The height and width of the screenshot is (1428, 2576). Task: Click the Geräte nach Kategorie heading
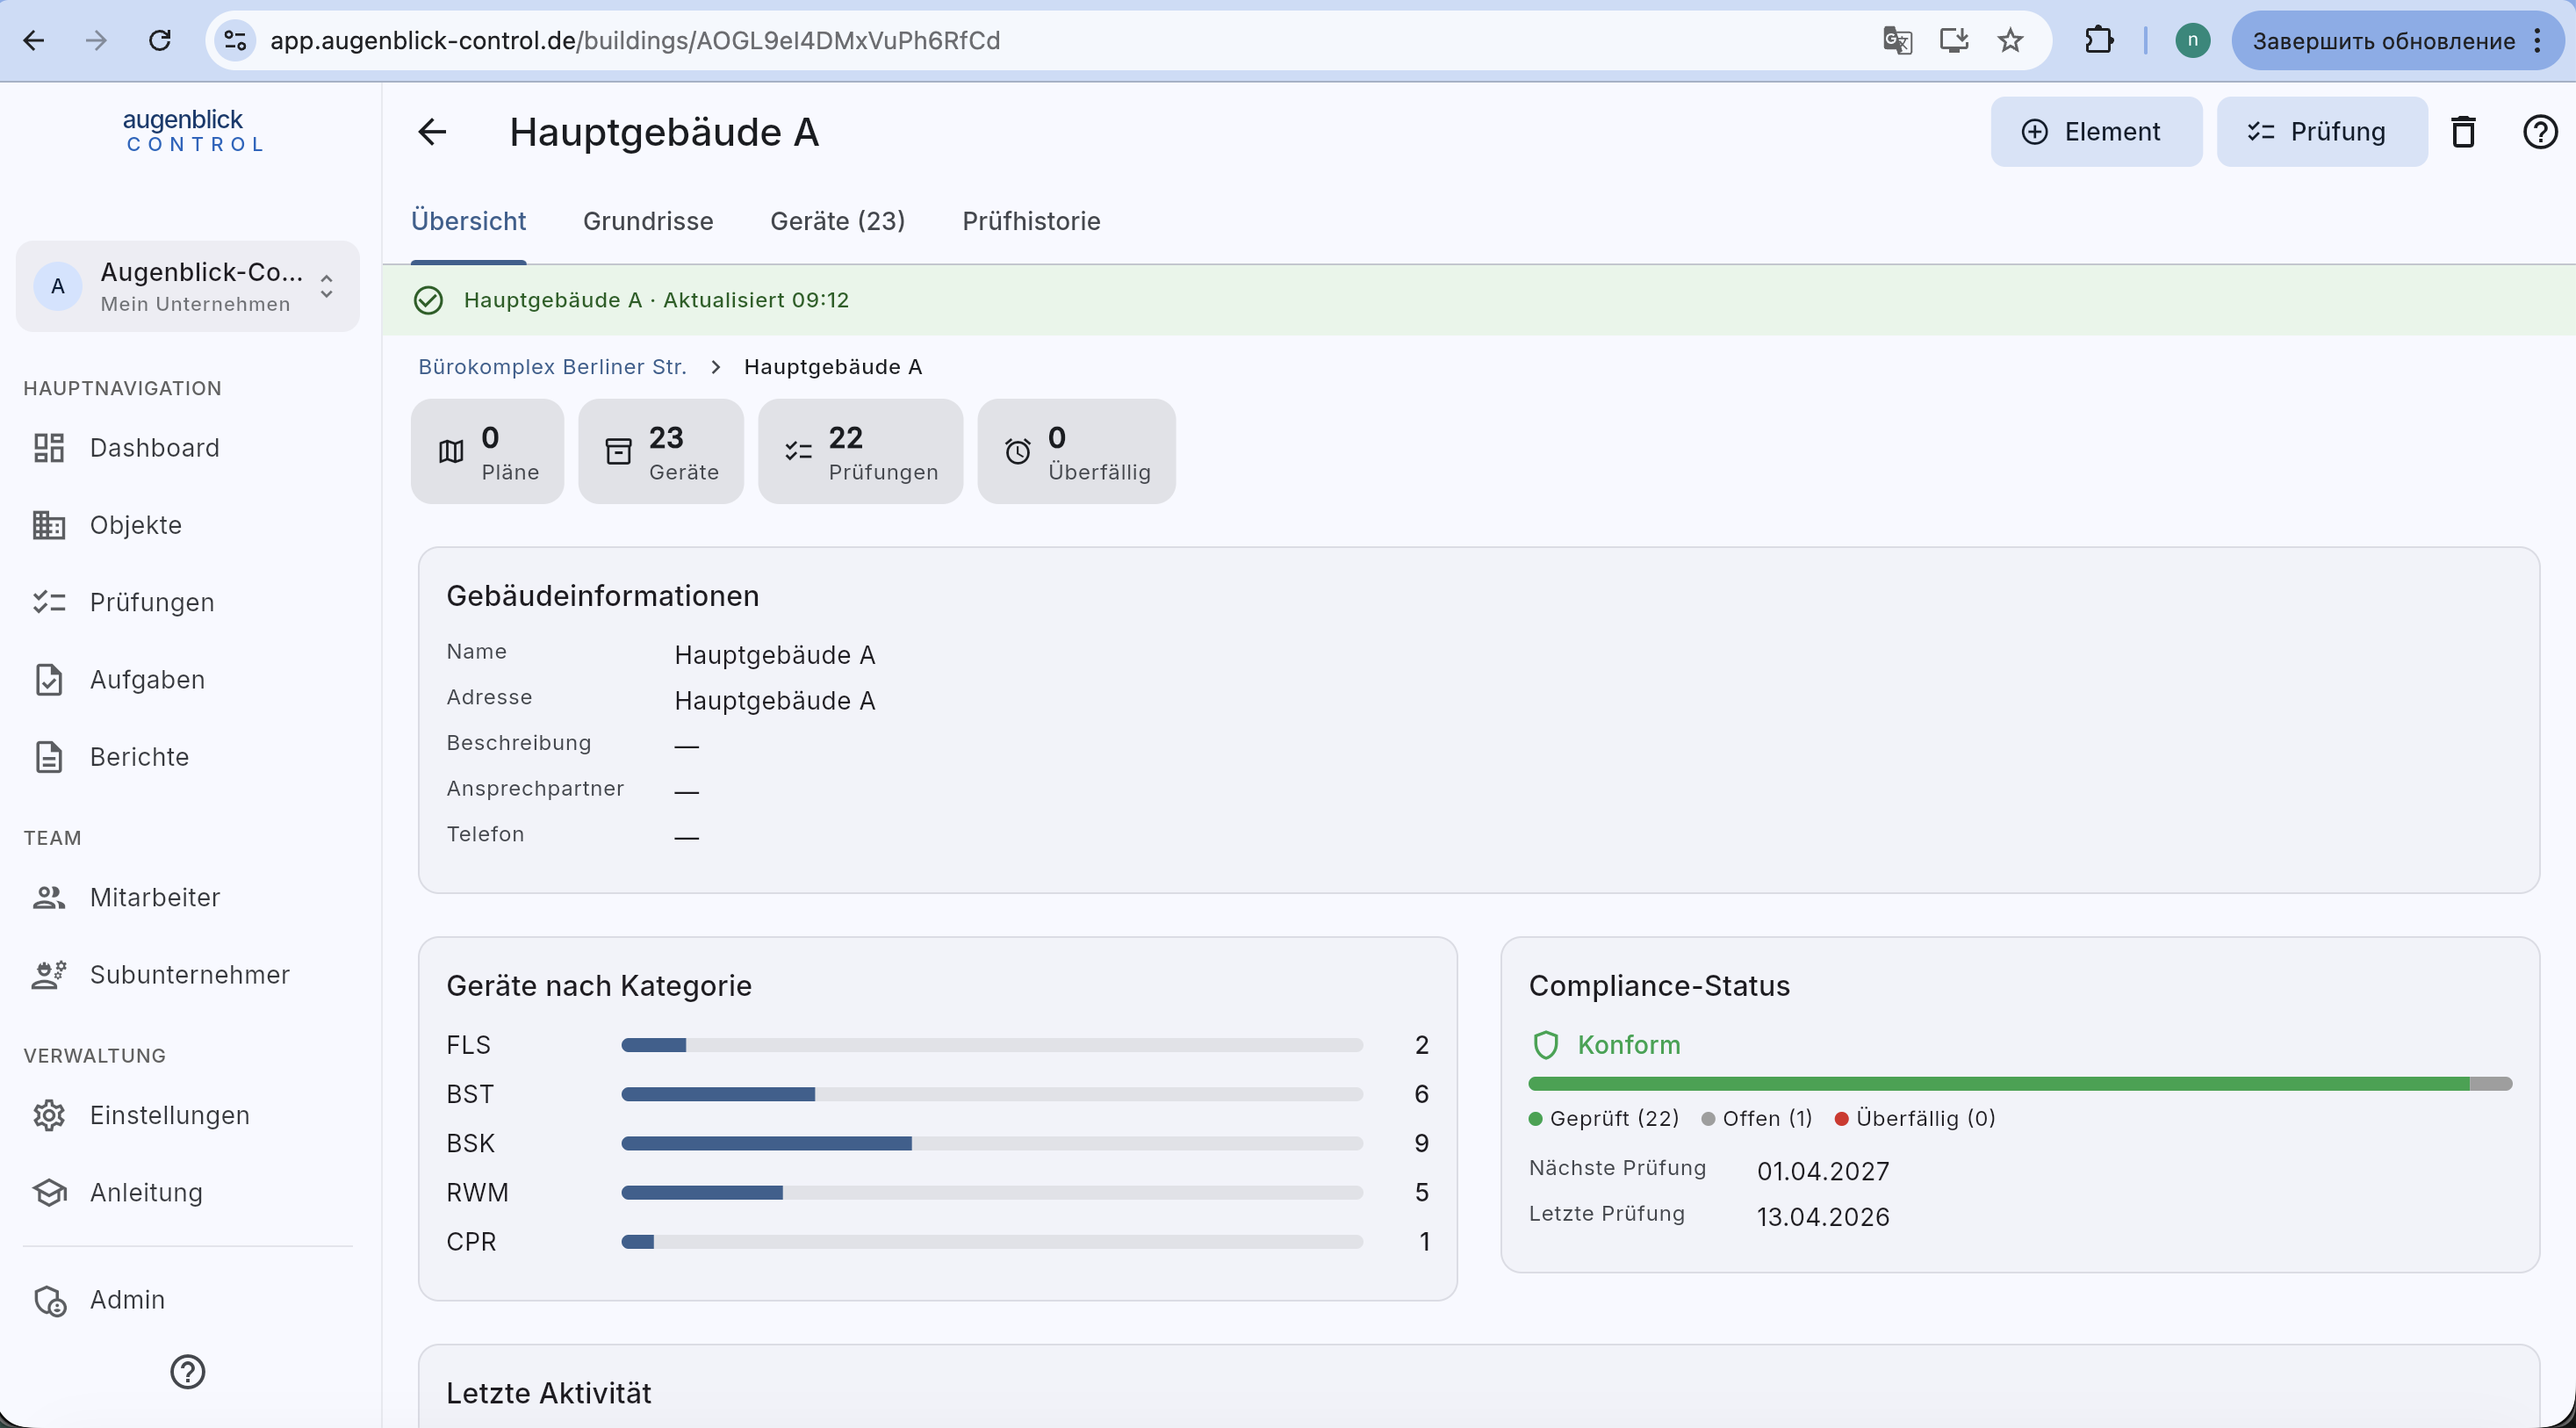pos(599,986)
